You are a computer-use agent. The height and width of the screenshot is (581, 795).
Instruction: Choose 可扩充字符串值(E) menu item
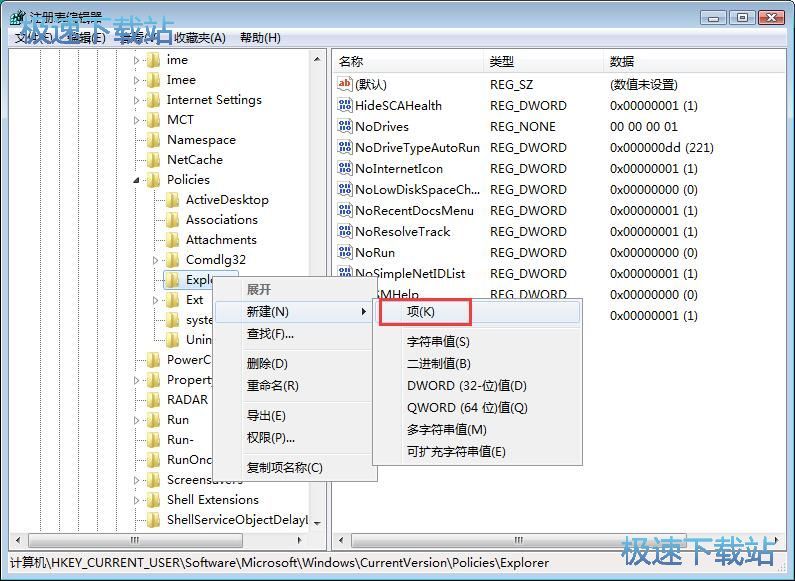(479, 452)
